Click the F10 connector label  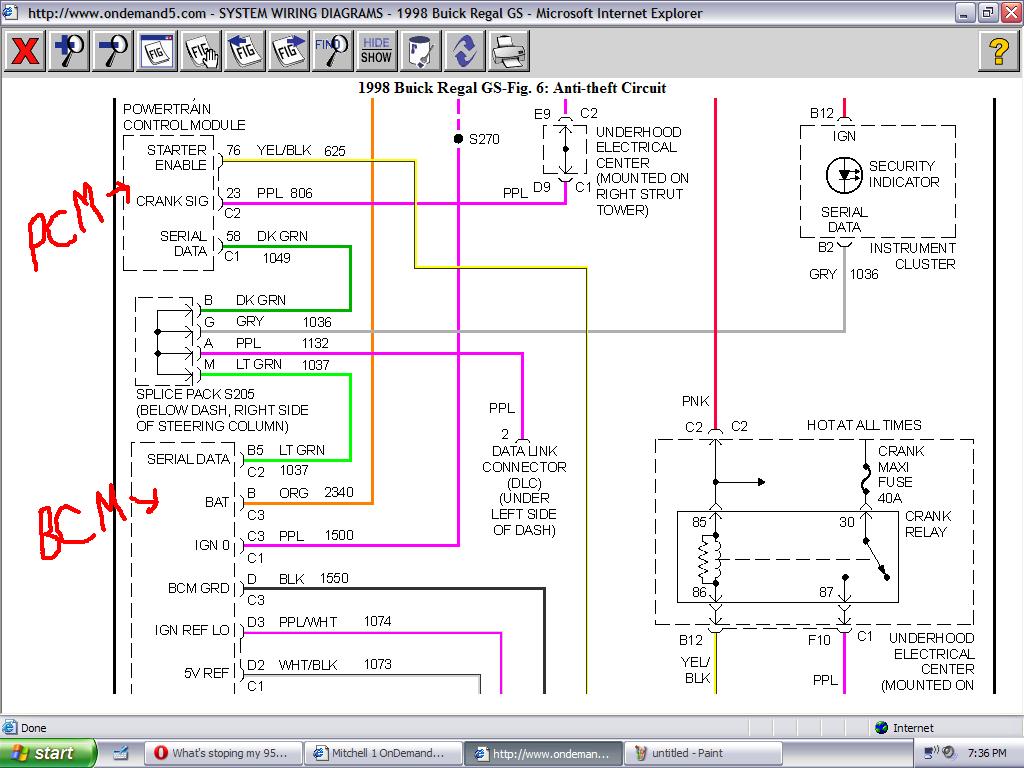[x=819, y=640]
